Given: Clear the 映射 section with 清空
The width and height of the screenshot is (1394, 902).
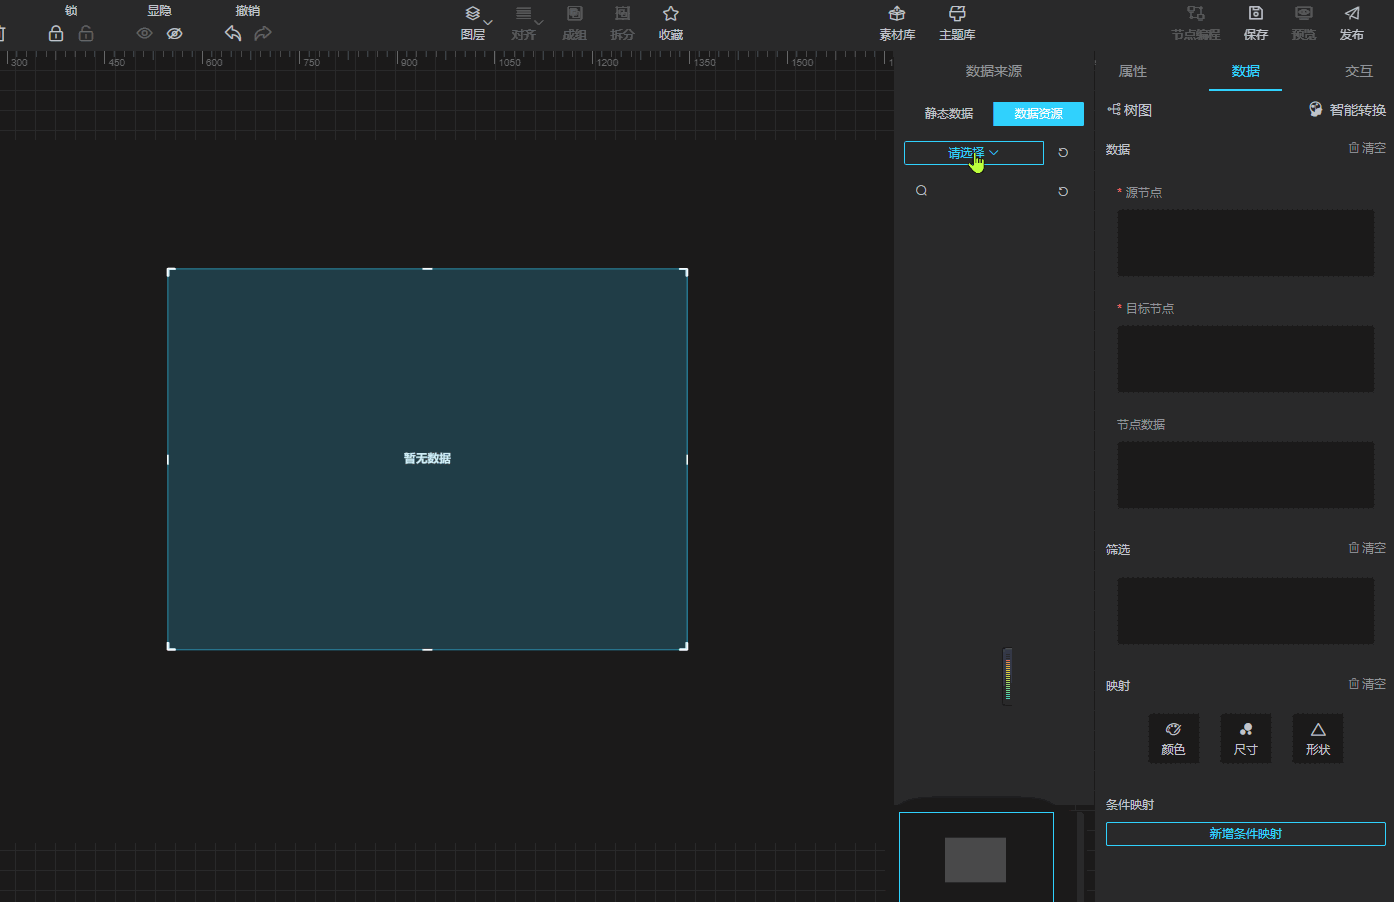Looking at the screenshot, I should [x=1367, y=684].
